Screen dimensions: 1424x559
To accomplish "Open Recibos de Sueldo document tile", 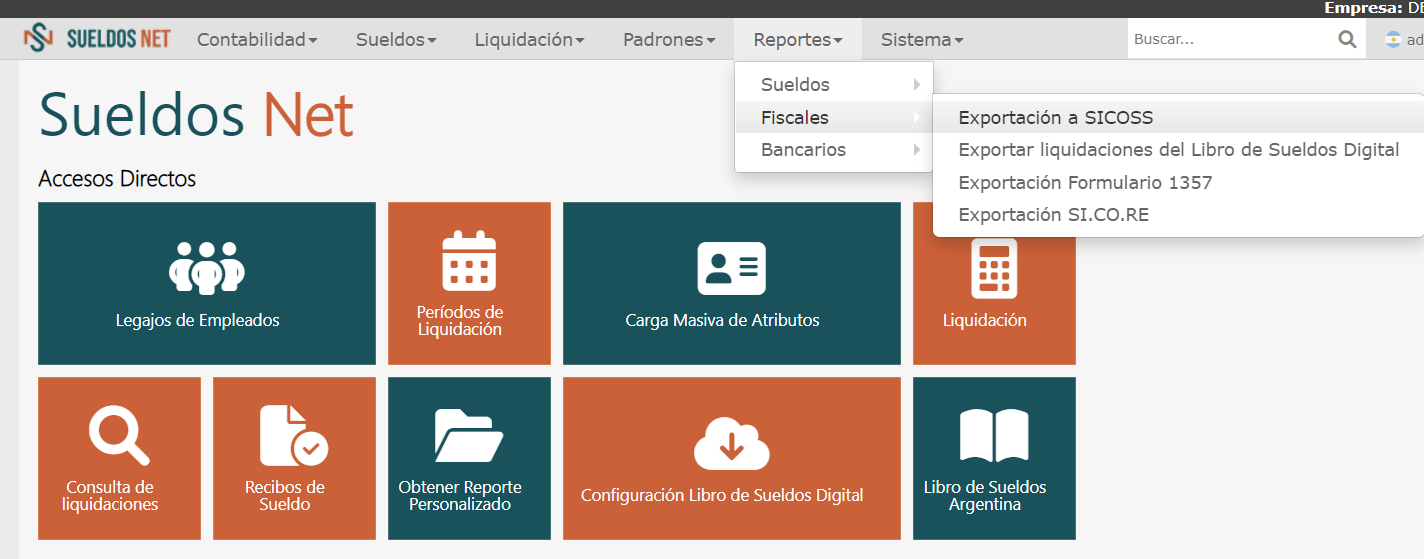I will (294, 458).
